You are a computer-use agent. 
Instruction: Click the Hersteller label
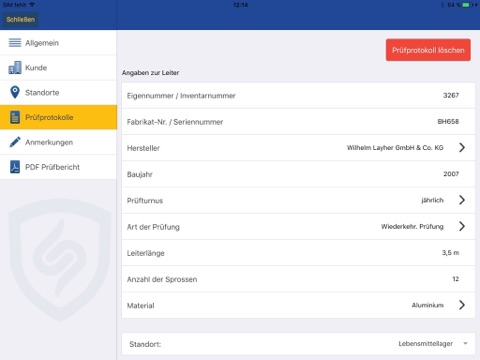(143, 148)
